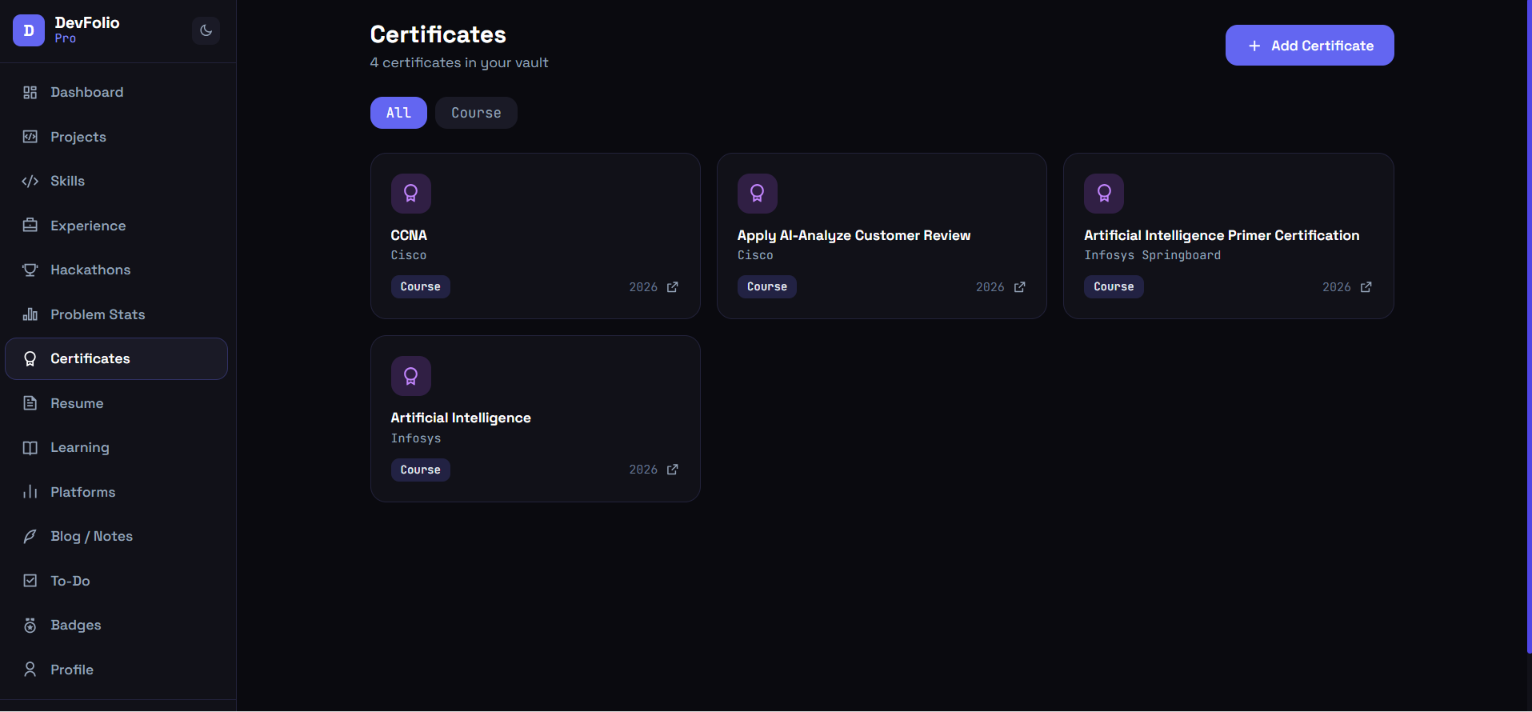Open external link icon on CCNA card
This screenshot has height=712, width=1532.
point(673,287)
